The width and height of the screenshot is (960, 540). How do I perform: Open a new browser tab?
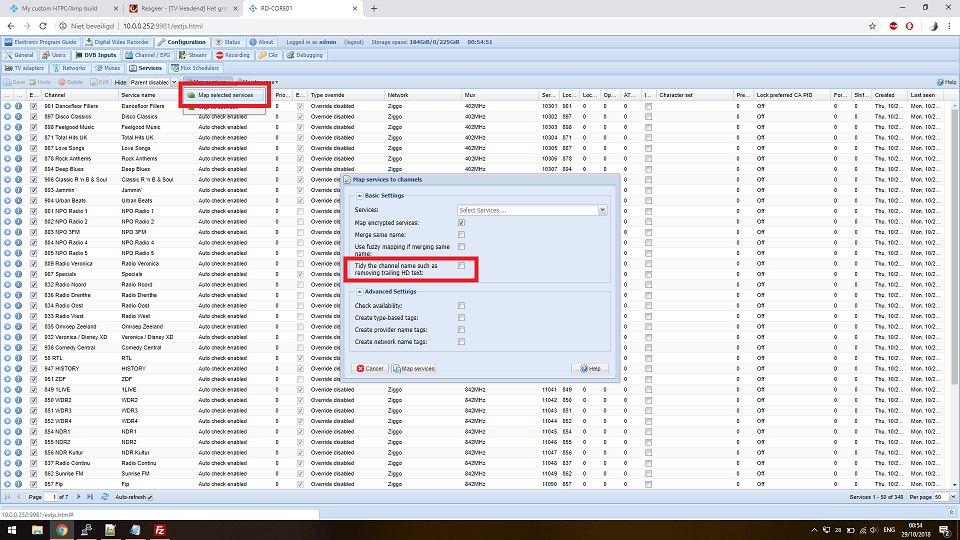tap(373, 9)
